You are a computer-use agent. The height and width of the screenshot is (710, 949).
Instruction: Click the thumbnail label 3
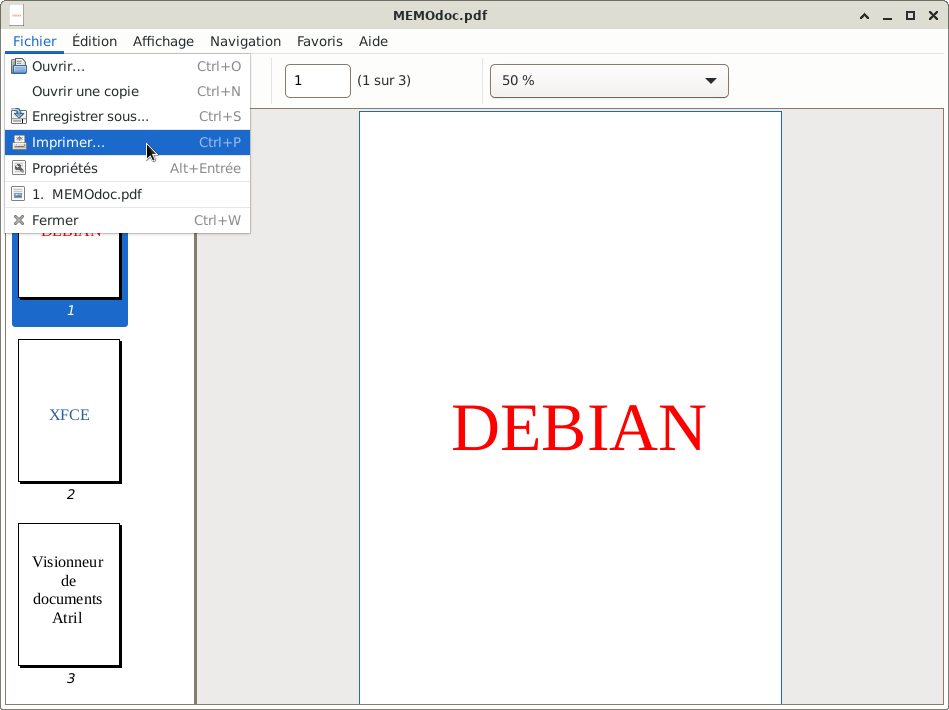point(70,679)
